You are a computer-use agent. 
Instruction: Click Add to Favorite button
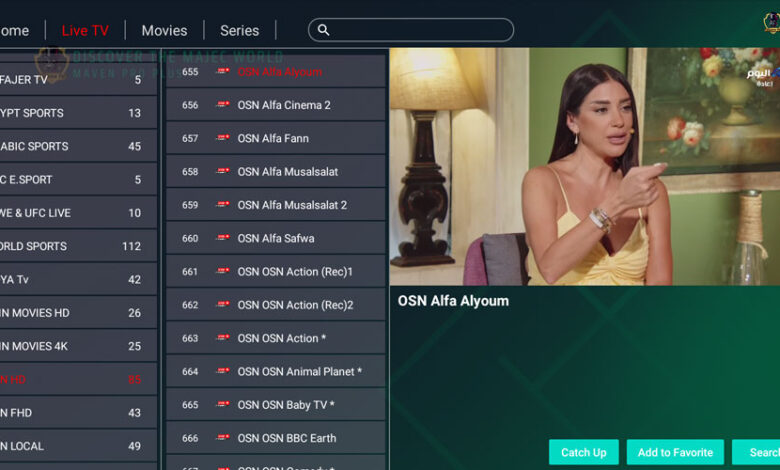point(675,452)
